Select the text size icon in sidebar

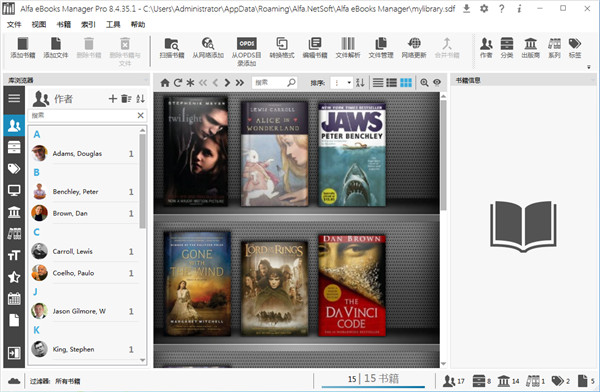point(14,255)
